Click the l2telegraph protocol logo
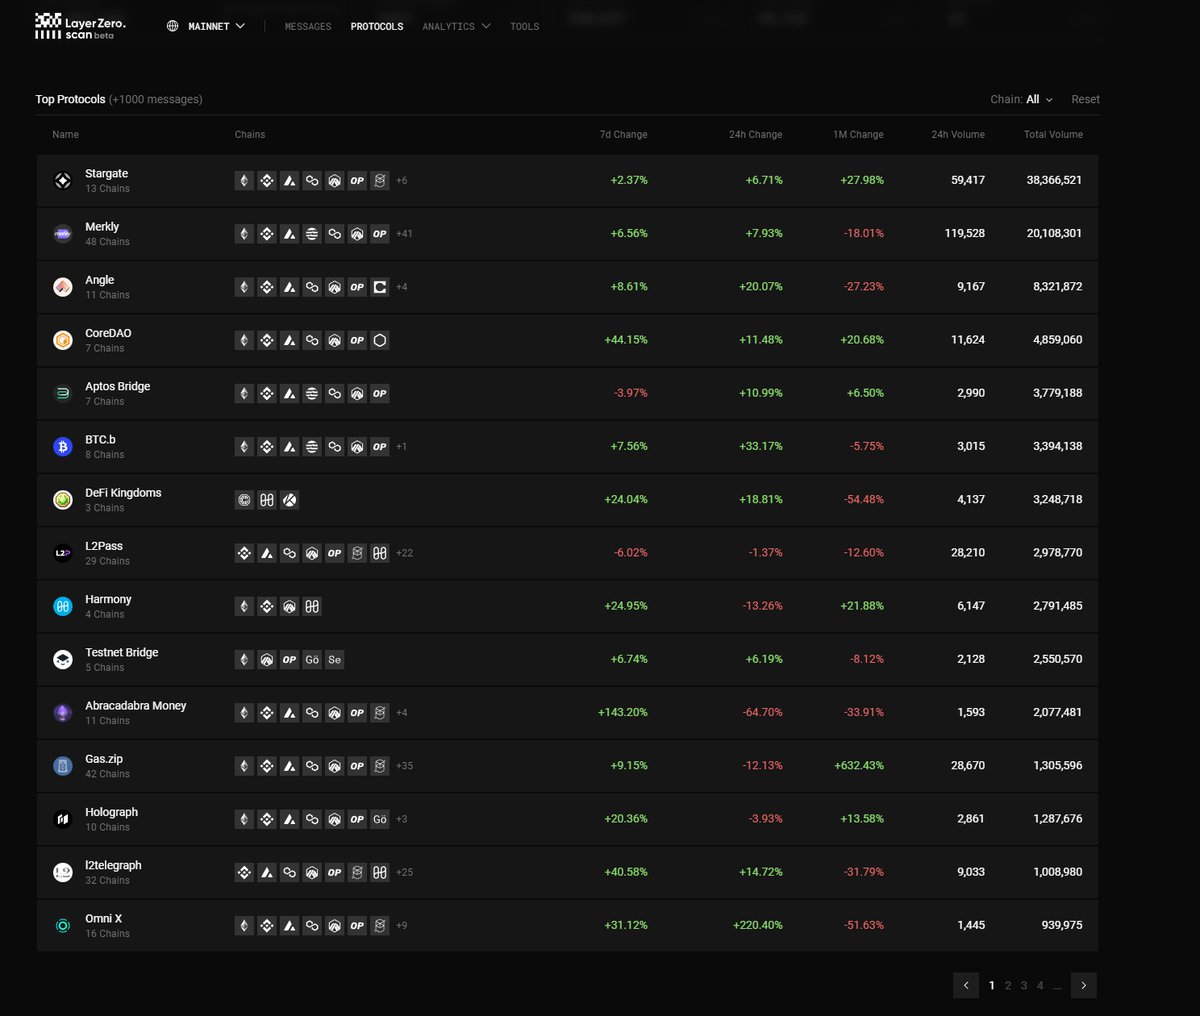Viewport: 1200px width, 1016px height. point(63,872)
